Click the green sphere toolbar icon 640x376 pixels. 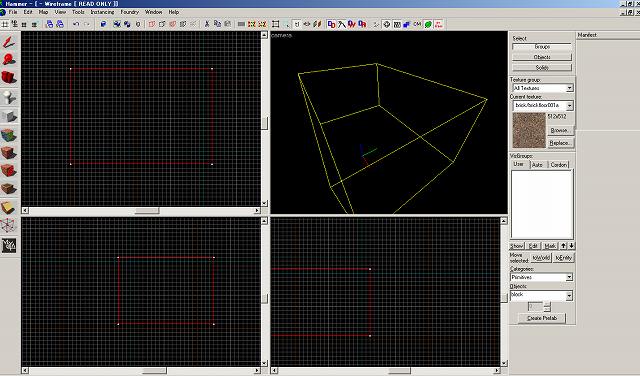pyautogui.click(x=428, y=24)
